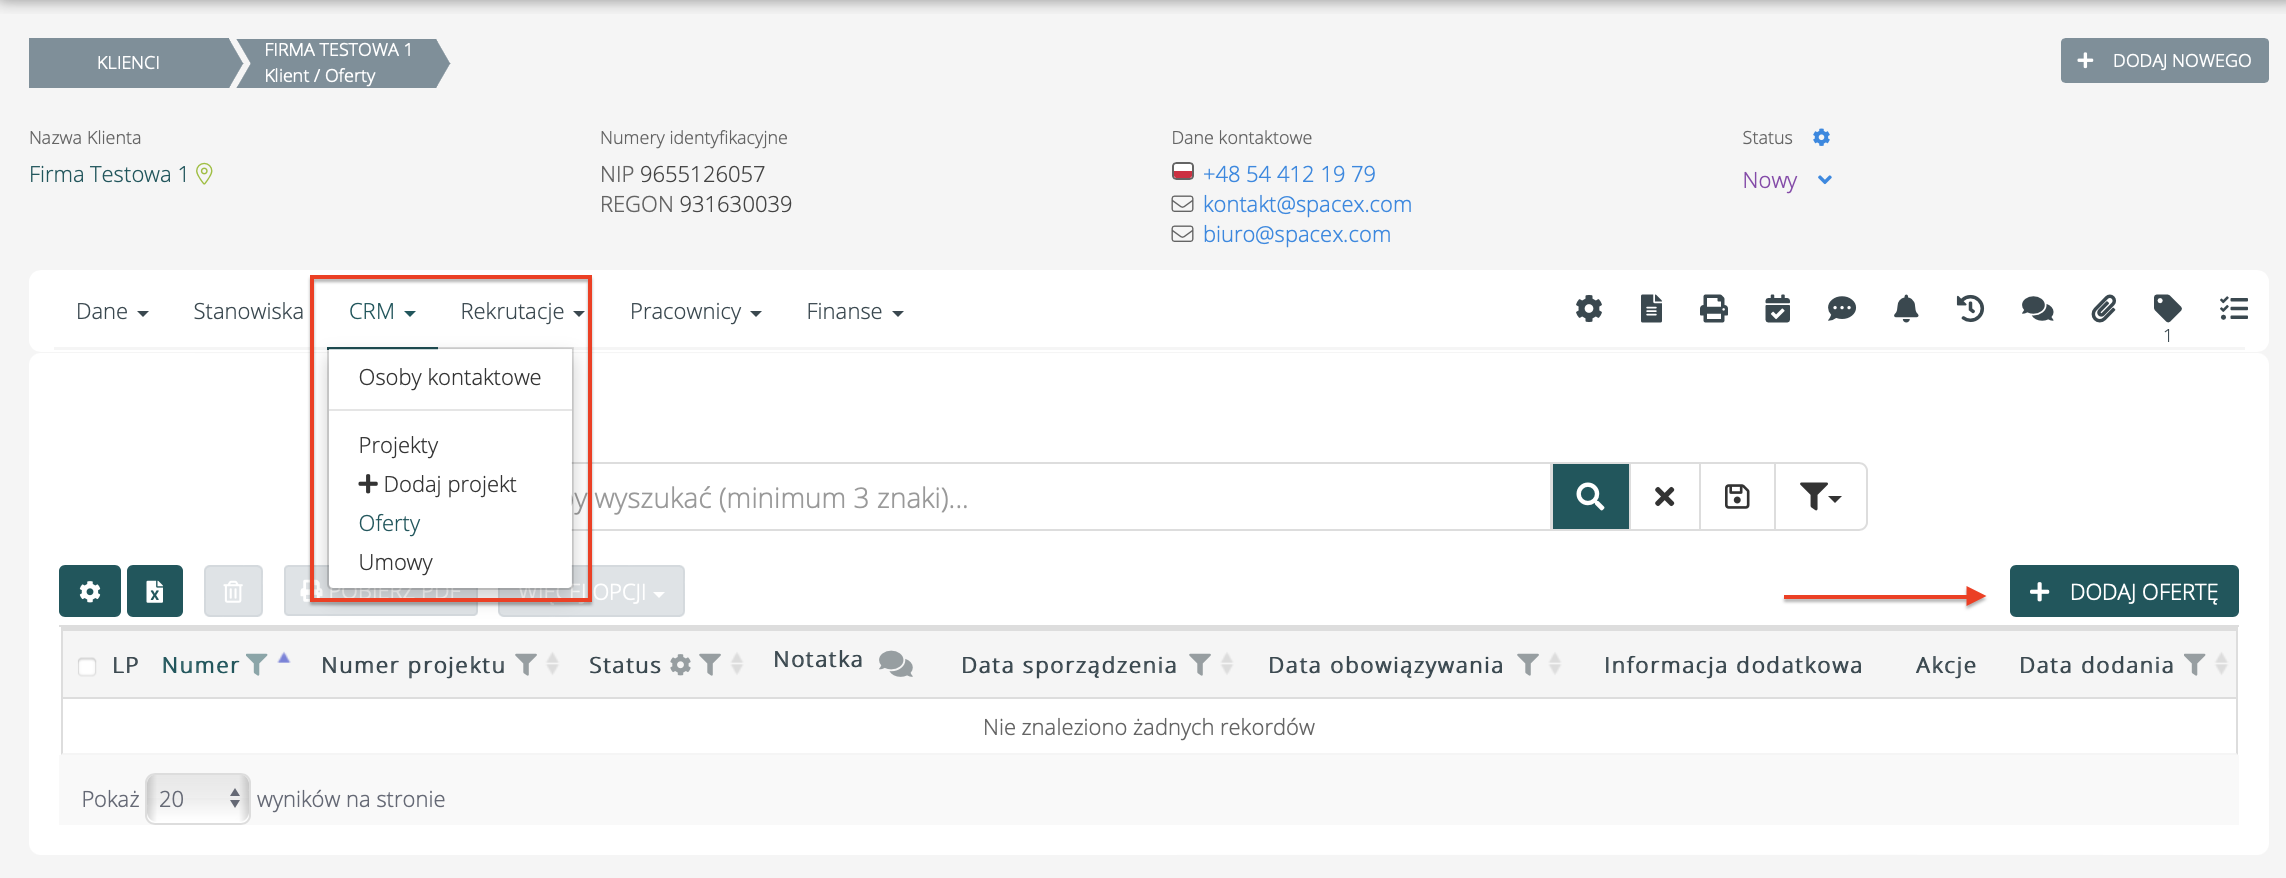Open the kontakt@spacex.com email link
This screenshot has width=2286, height=878.
point(1306,204)
